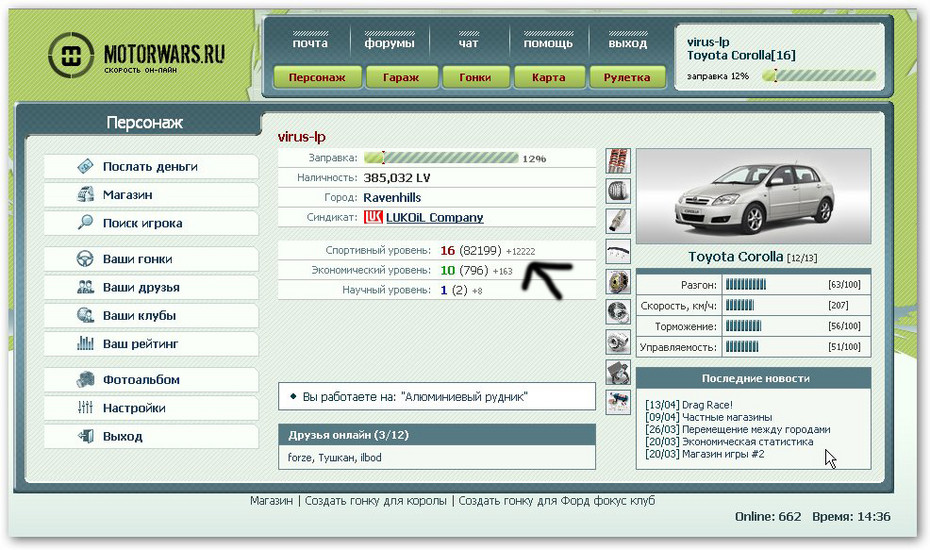Click the Заправка fuel bar in profile
930x550 pixels.
[x=441, y=158]
